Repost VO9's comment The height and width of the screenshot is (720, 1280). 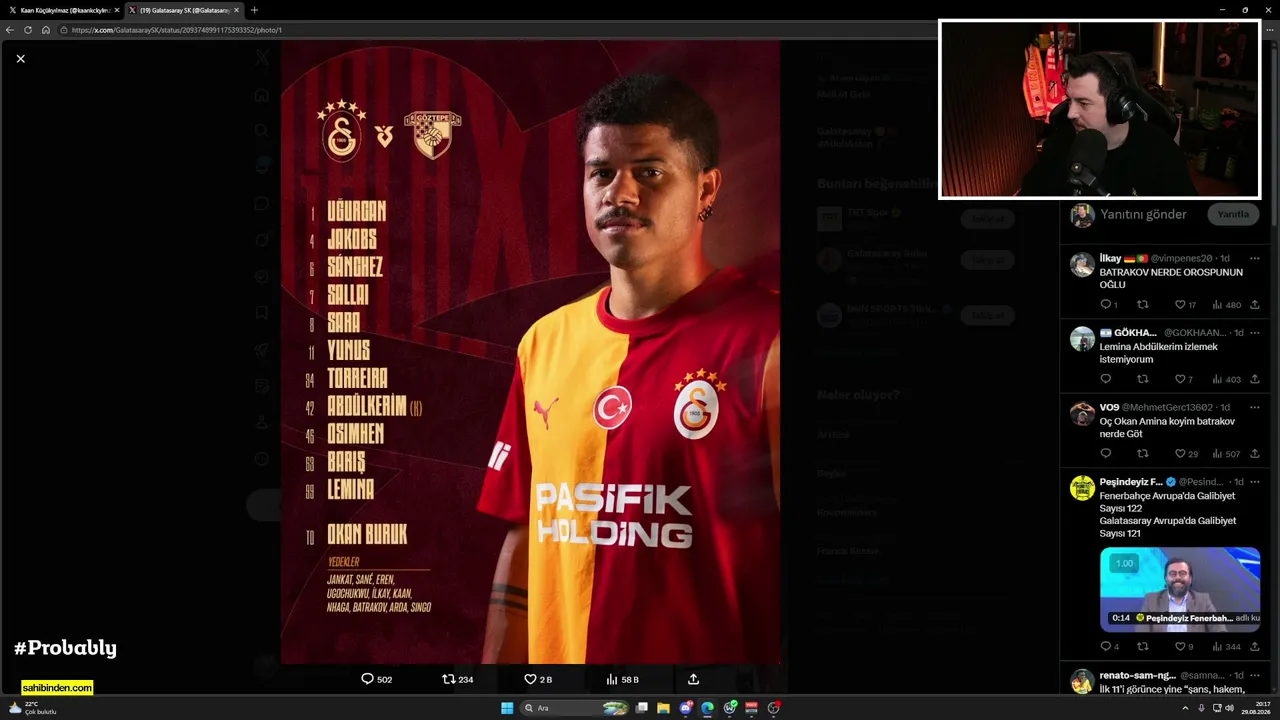pos(1143,454)
